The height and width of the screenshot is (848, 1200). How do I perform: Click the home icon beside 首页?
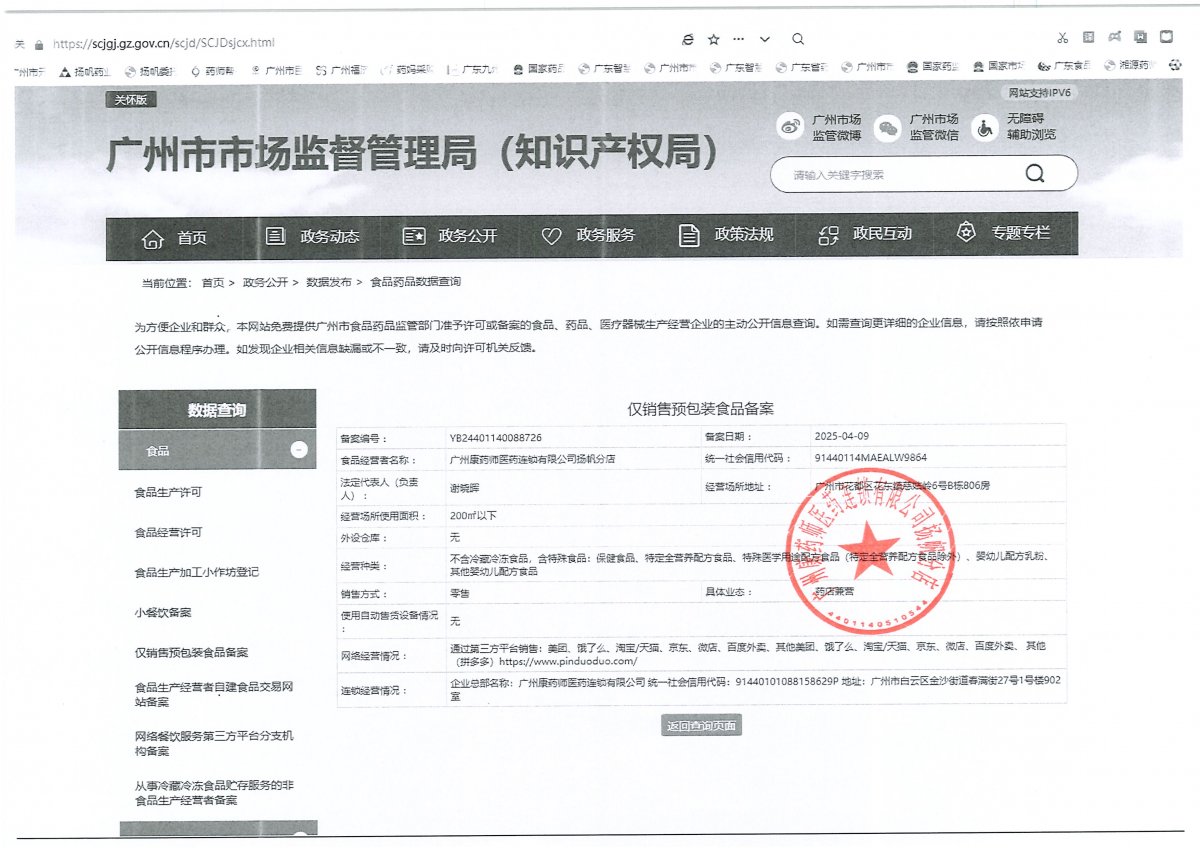(153, 237)
